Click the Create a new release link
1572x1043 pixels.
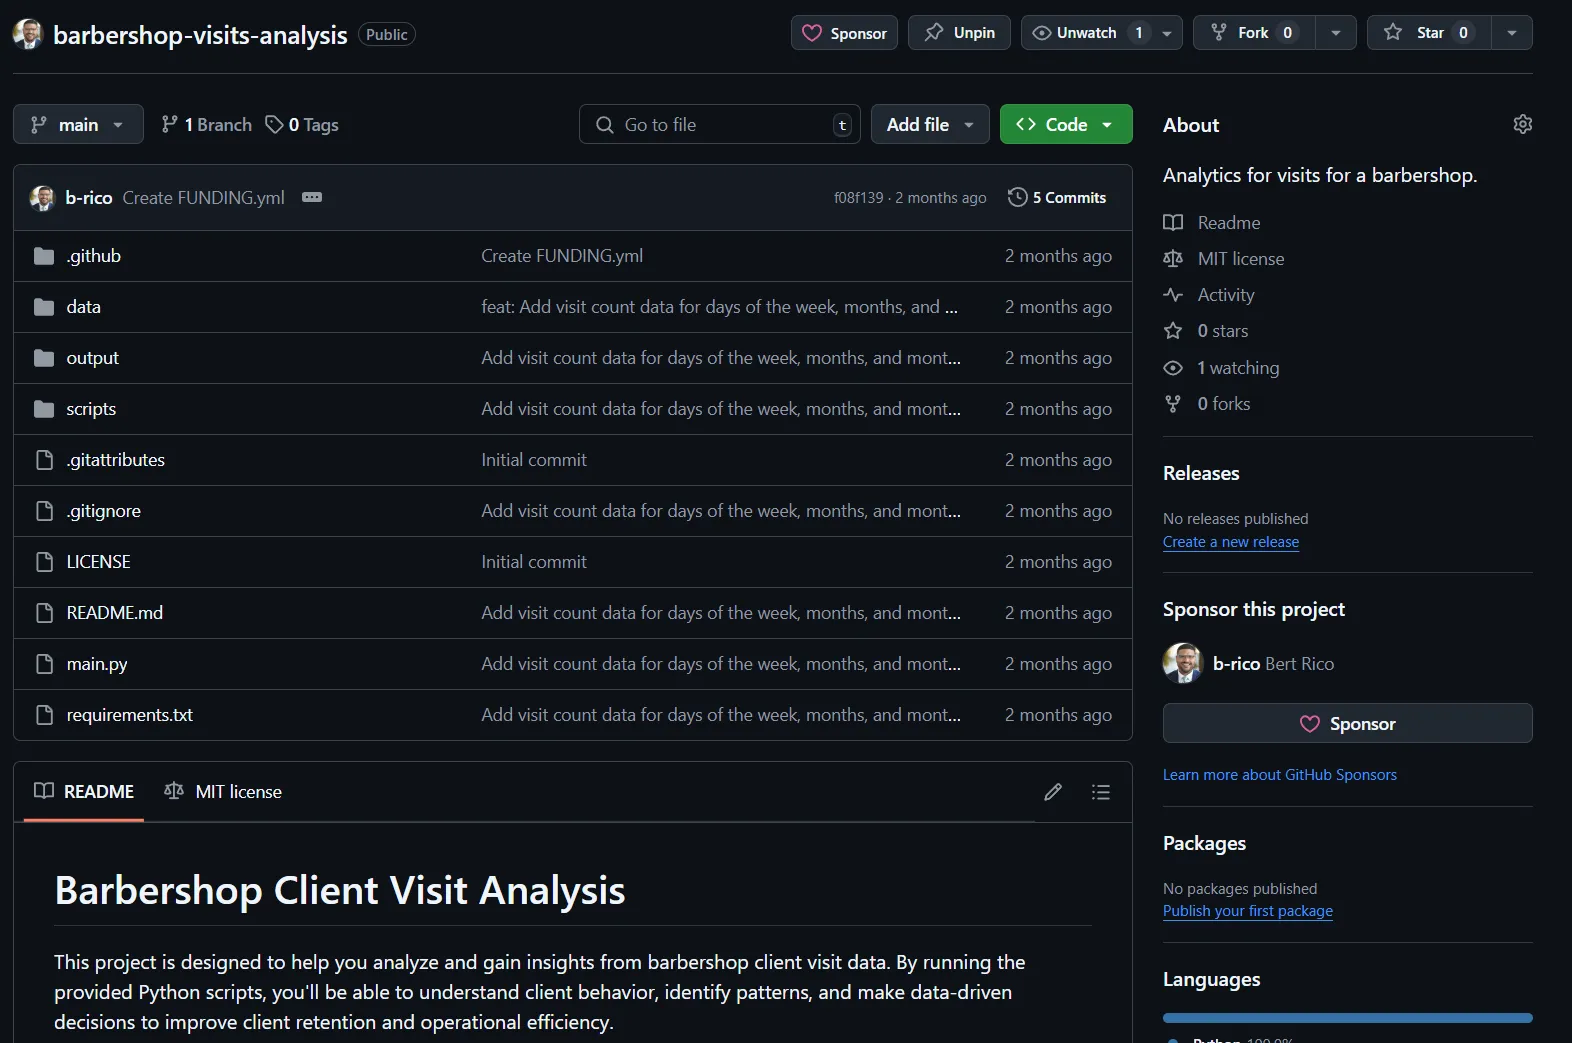[x=1230, y=542]
